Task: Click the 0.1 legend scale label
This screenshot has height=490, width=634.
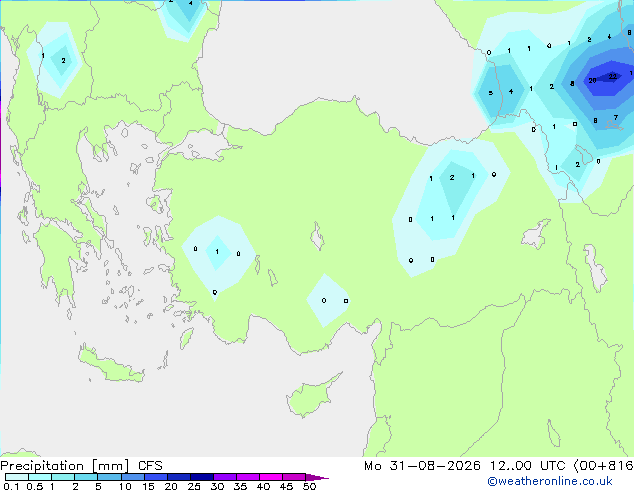Action: 11,486
